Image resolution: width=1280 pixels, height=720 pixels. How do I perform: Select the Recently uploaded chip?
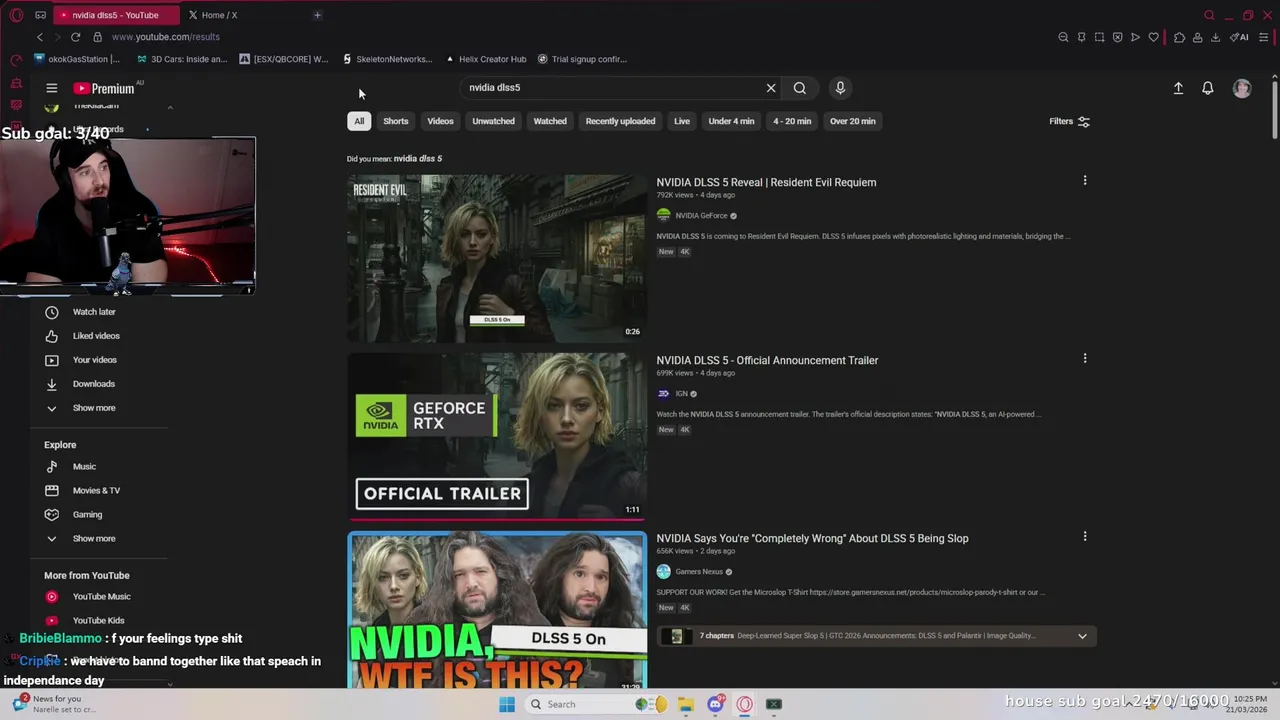pyautogui.click(x=620, y=121)
